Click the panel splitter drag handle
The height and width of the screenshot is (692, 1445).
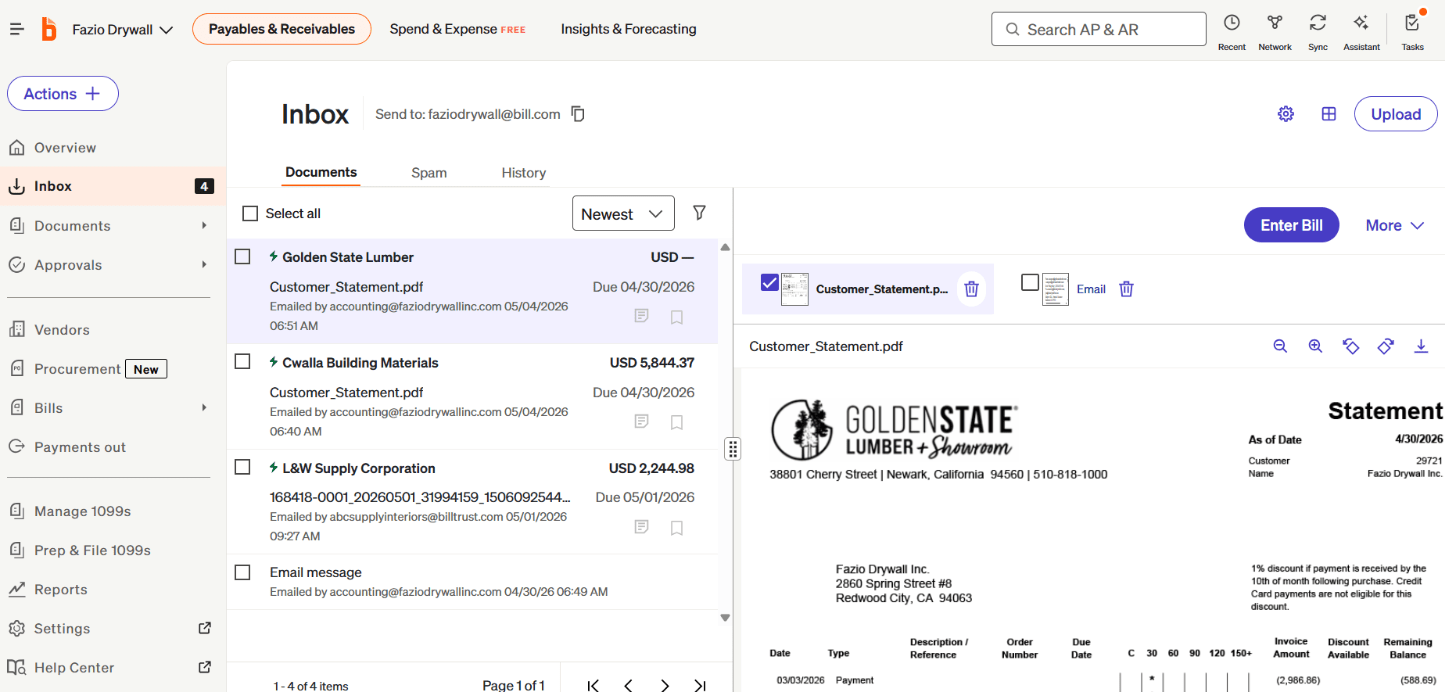pyautogui.click(x=733, y=448)
